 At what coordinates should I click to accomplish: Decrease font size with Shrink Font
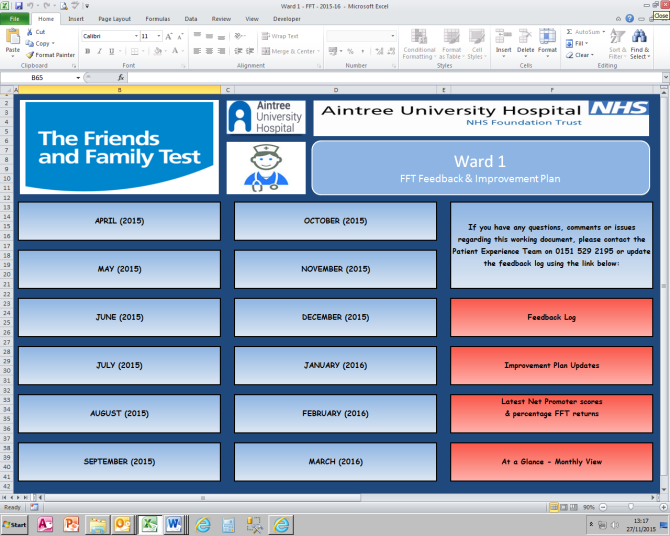(180, 36)
